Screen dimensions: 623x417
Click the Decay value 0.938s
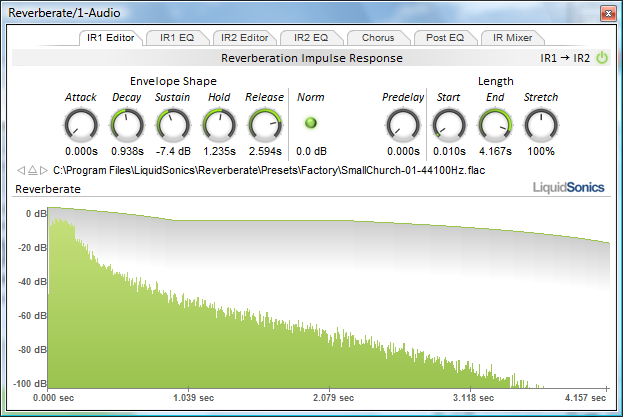(x=127, y=151)
